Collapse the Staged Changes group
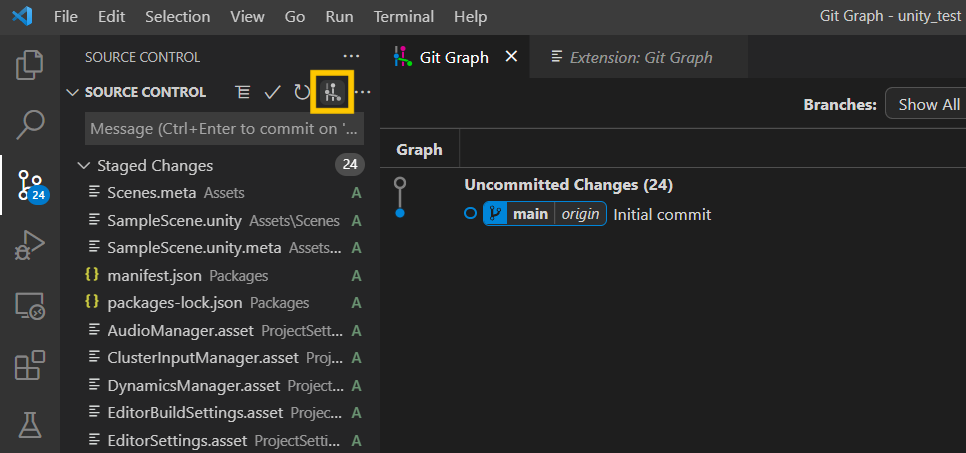Image resolution: width=966 pixels, height=453 pixels. pyautogui.click(x=83, y=166)
